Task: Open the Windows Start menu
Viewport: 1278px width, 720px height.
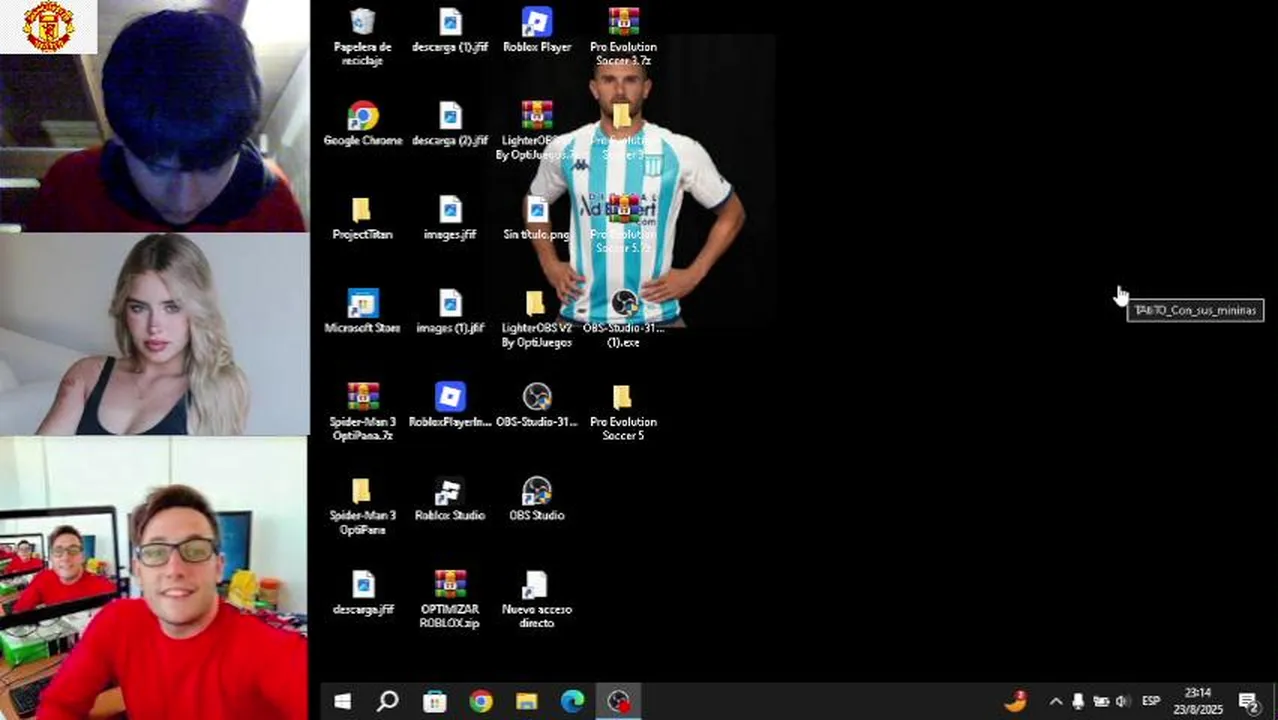Action: point(342,702)
